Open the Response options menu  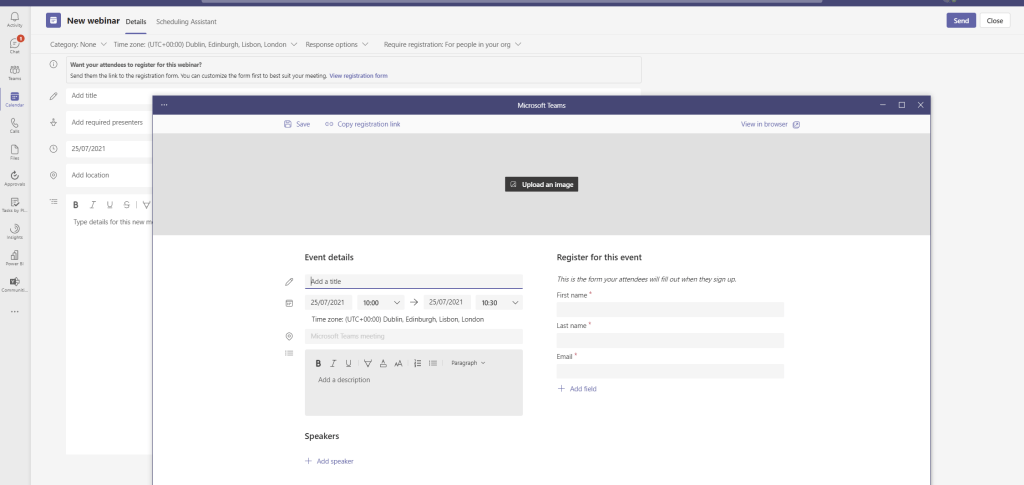pyautogui.click(x=337, y=44)
